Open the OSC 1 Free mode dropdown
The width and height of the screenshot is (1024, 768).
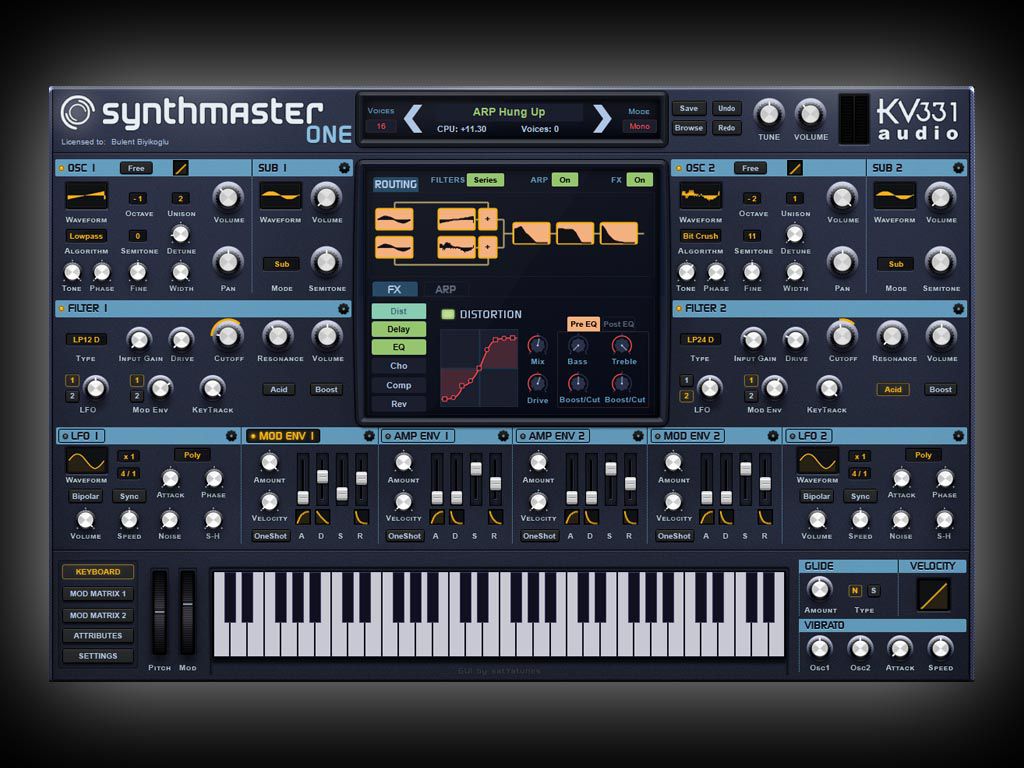tap(136, 168)
